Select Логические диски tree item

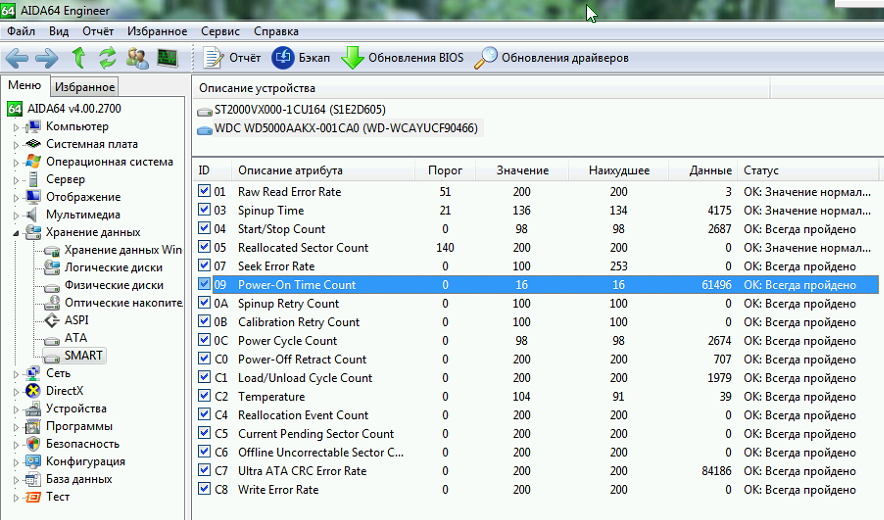click(113, 267)
